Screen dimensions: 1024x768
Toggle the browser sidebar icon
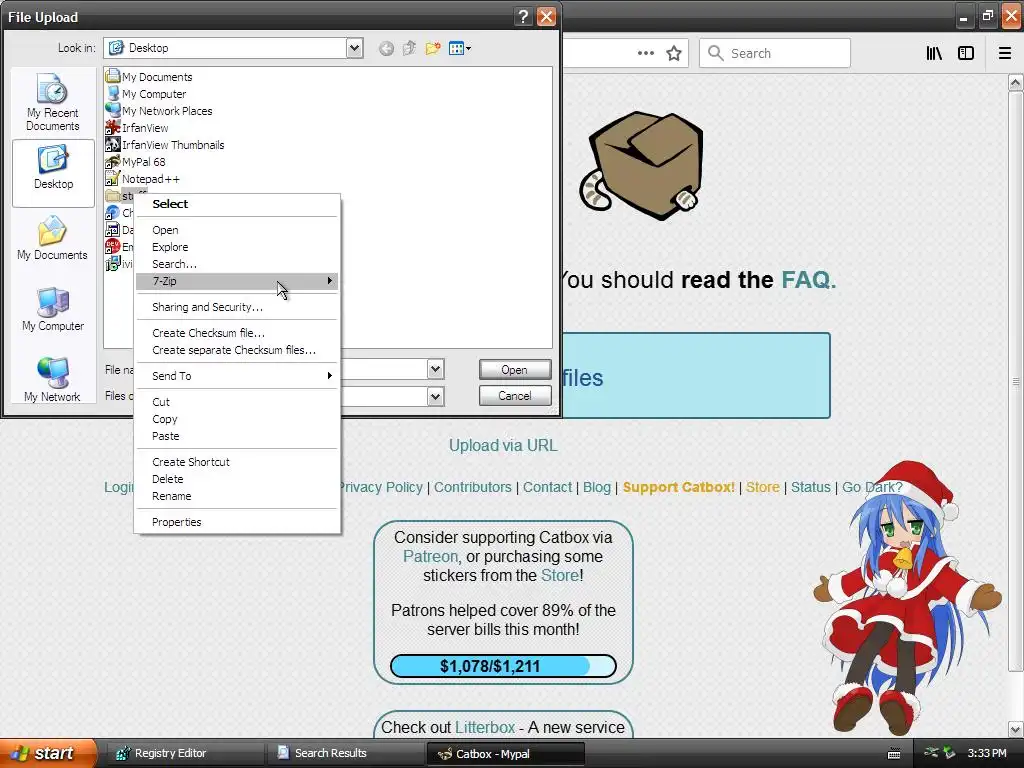[x=966, y=53]
